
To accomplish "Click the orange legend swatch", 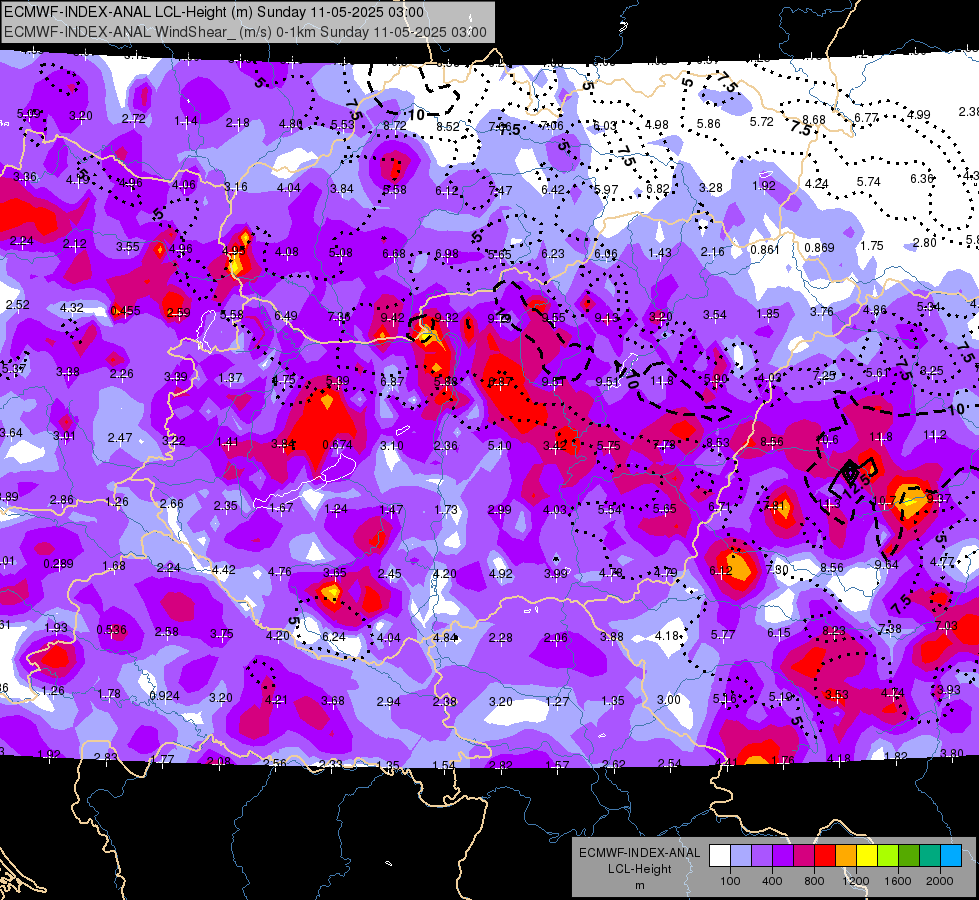I will click(x=846, y=856).
